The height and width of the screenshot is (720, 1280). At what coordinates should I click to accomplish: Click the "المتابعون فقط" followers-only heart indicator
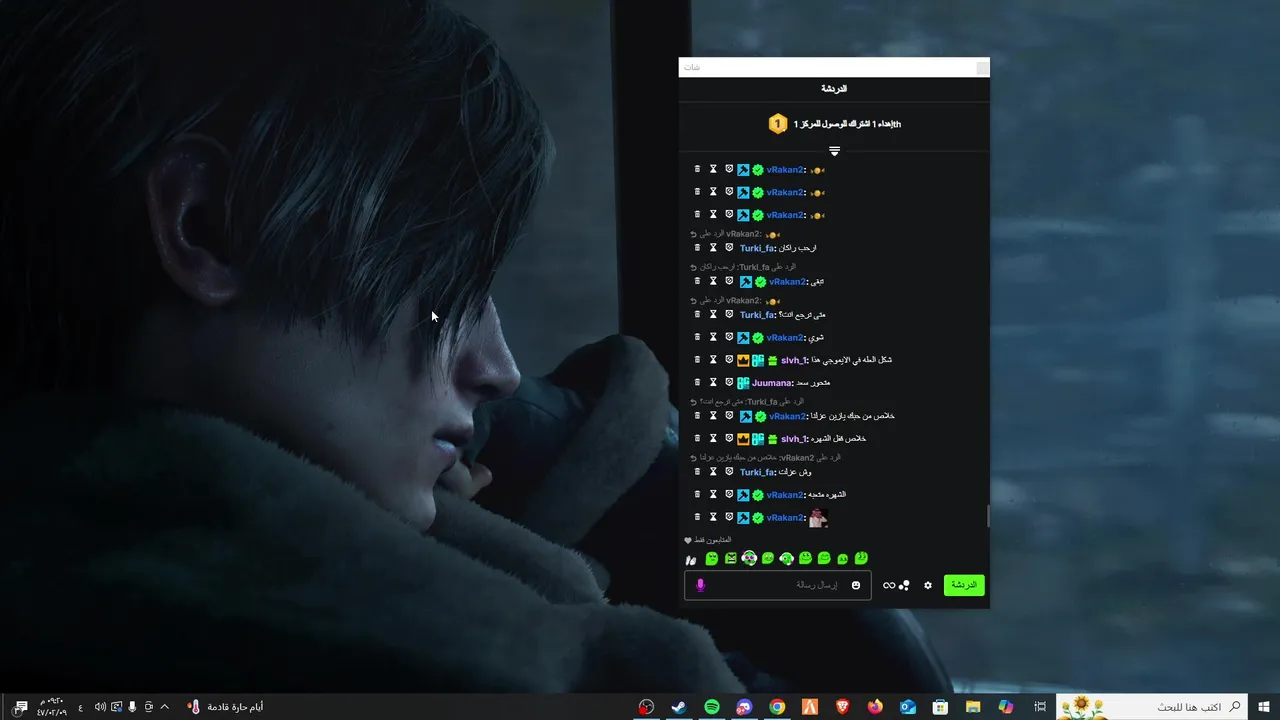[707, 540]
